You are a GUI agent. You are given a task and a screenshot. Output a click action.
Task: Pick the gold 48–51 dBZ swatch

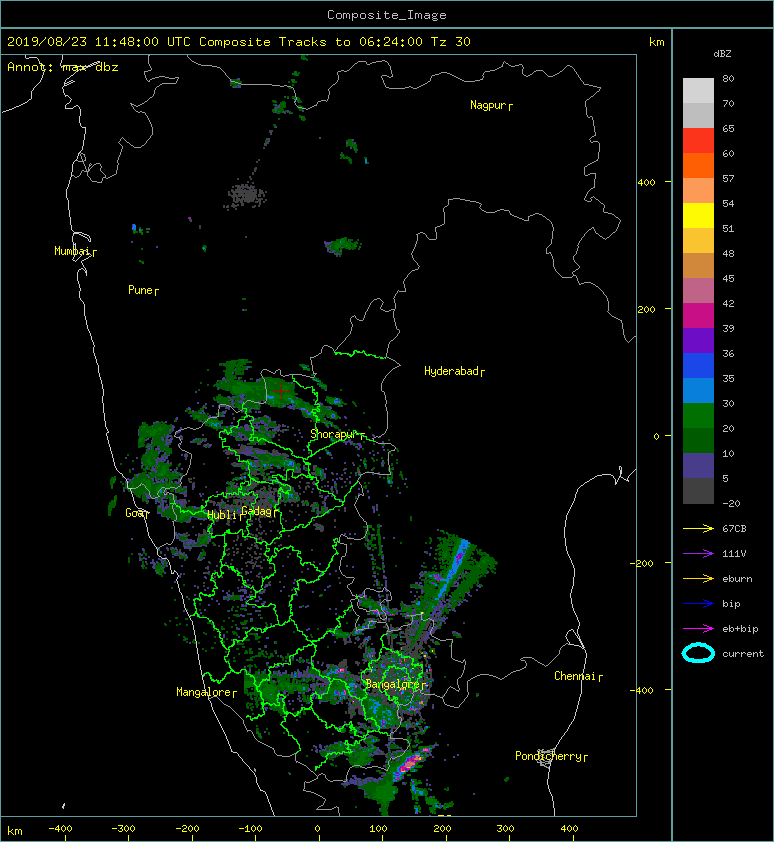698,241
